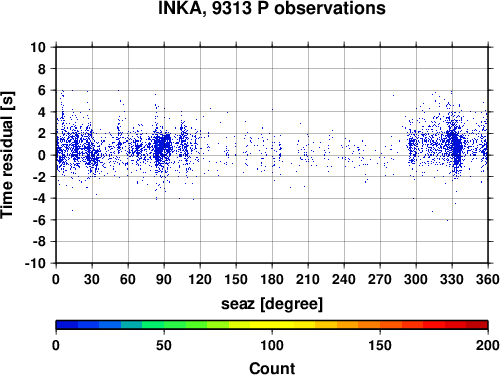This screenshot has height=375, width=500.
Task: Click the y-axis tick label 10
Action: (38, 47)
